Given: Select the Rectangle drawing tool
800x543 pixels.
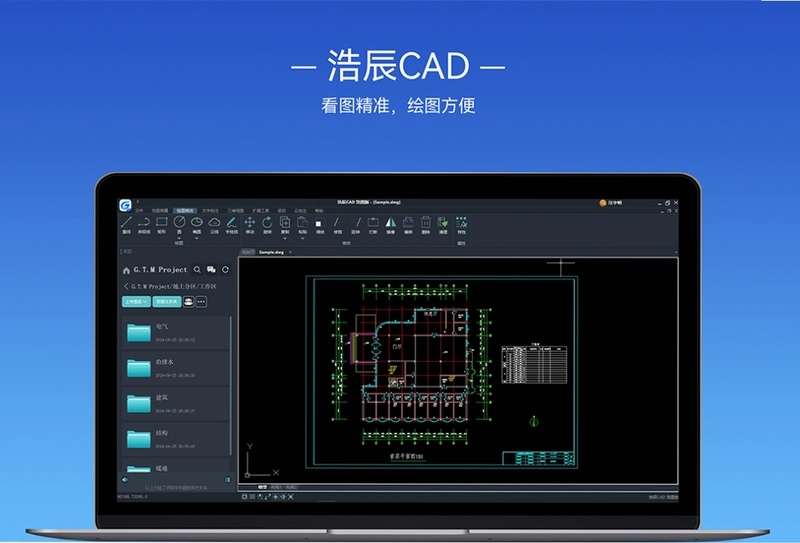Looking at the screenshot, I should [x=162, y=225].
